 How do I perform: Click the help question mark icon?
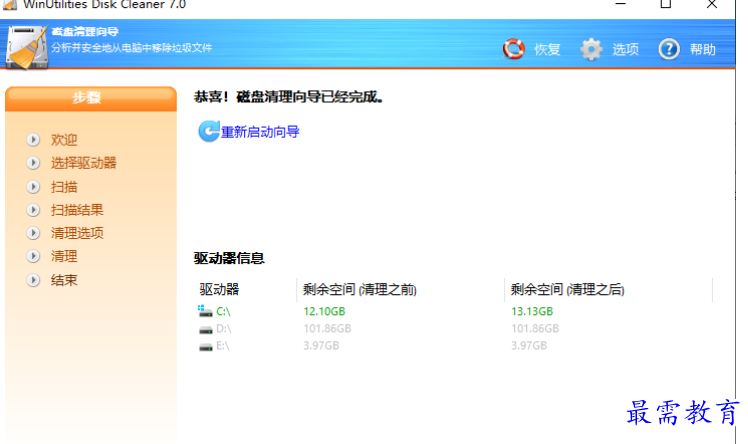pos(669,49)
